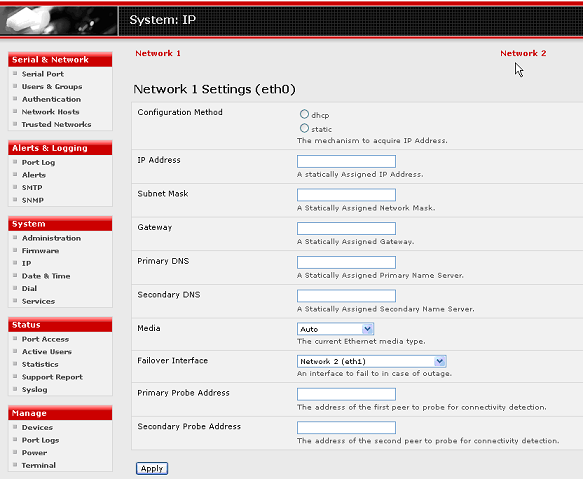Open the Media type dropdown
The image size is (583, 479).
(x=335, y=329)
